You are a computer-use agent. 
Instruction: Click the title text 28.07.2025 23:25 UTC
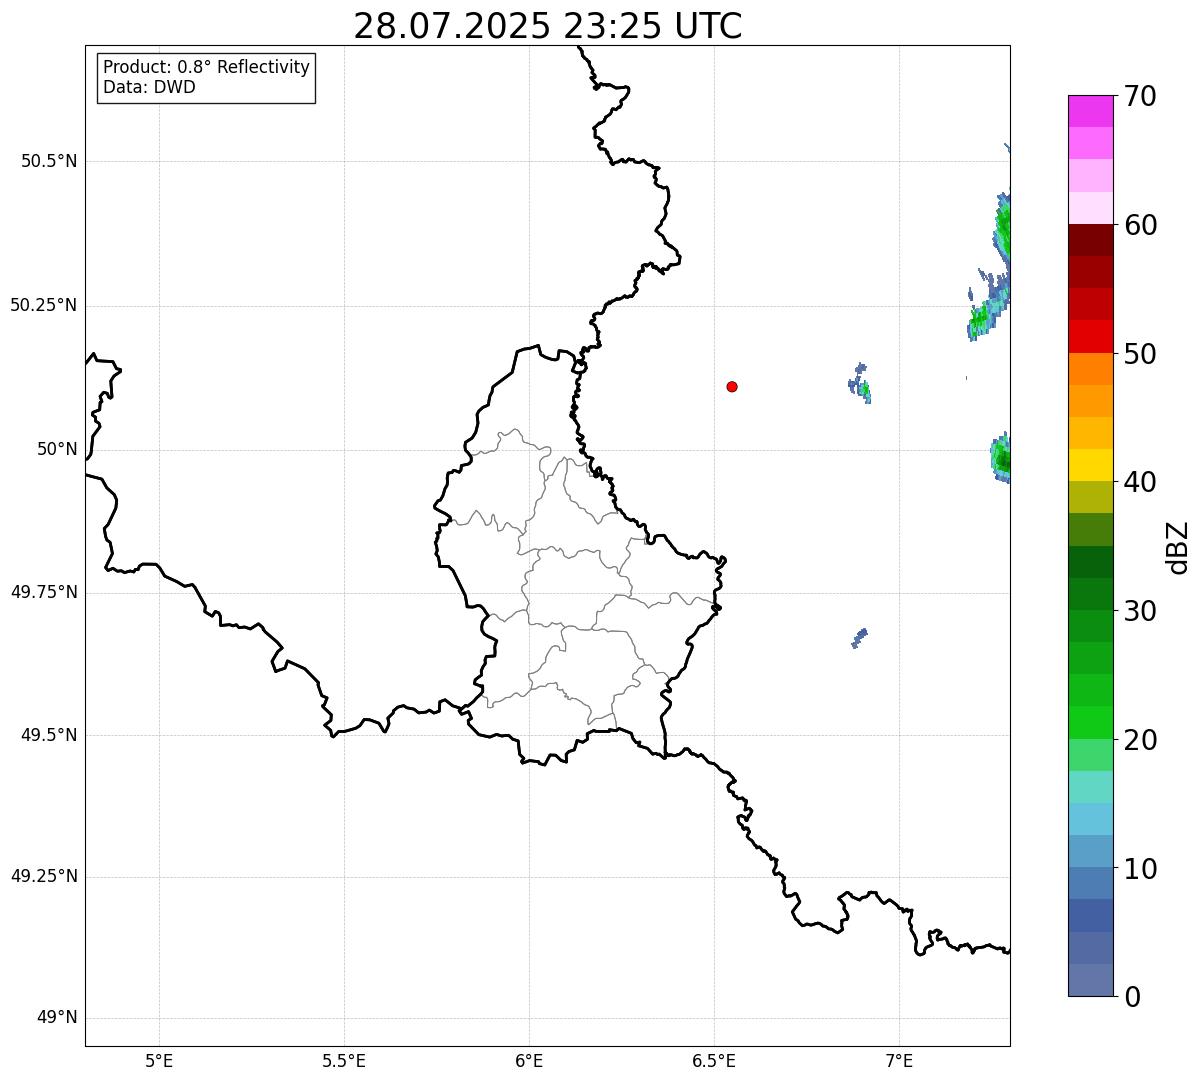click(548, 26)
